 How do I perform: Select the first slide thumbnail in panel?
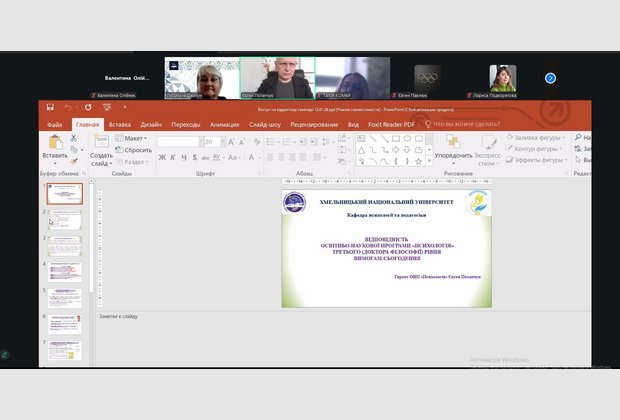point(65,194)
